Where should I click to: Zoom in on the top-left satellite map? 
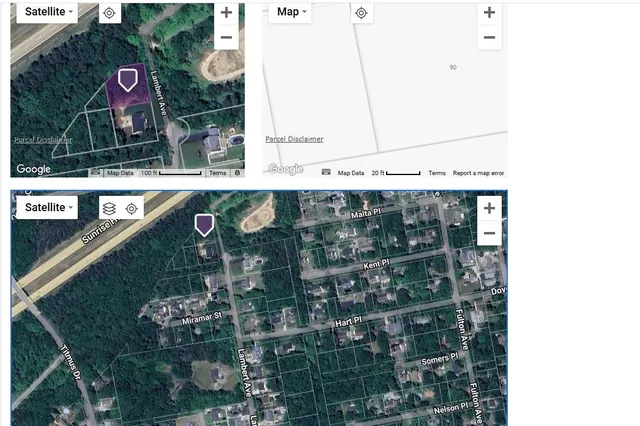click(x=226, y=13)
